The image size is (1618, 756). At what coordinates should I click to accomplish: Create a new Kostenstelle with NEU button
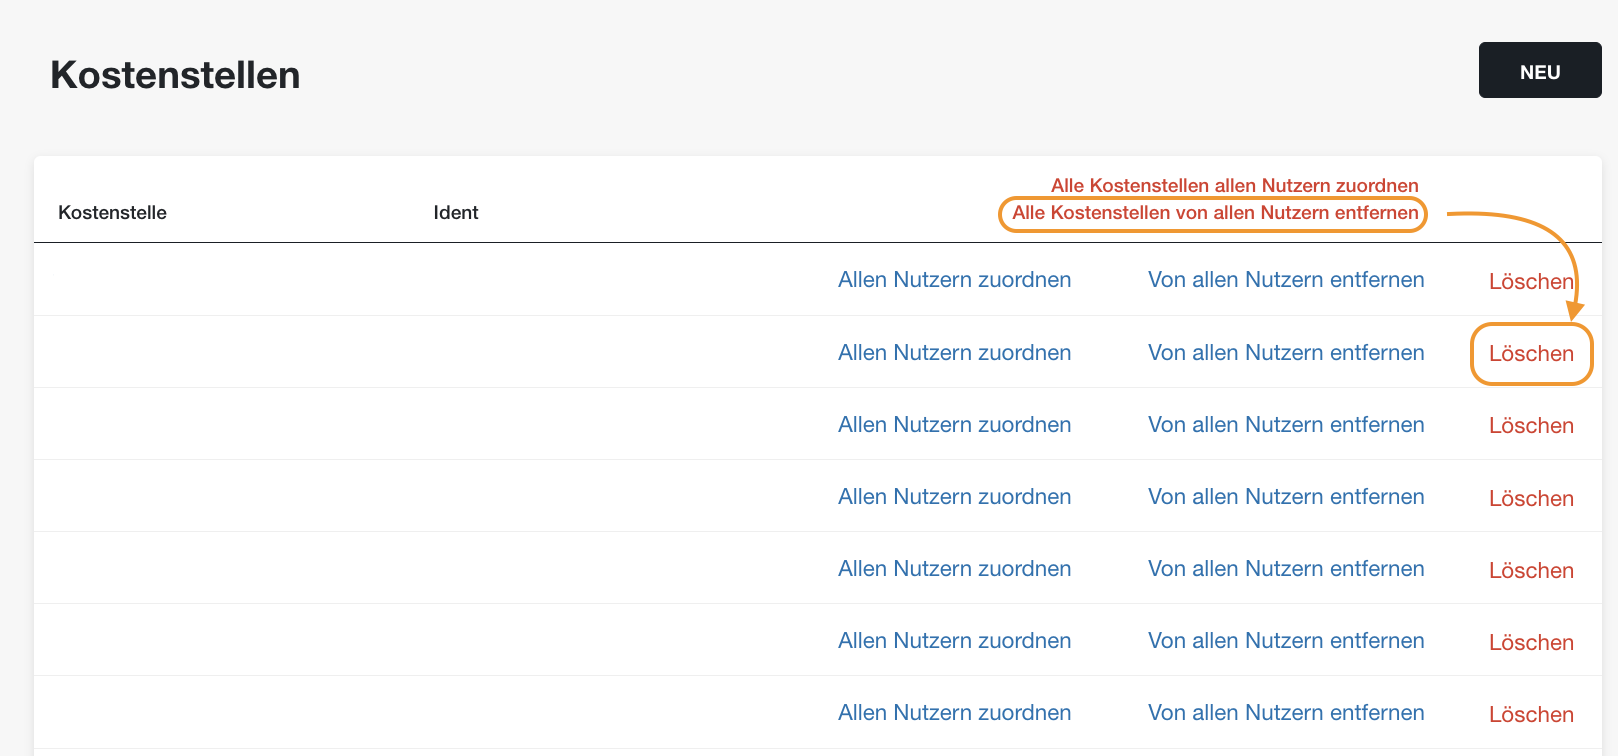pyautogui.click(x=1540, y=70)
